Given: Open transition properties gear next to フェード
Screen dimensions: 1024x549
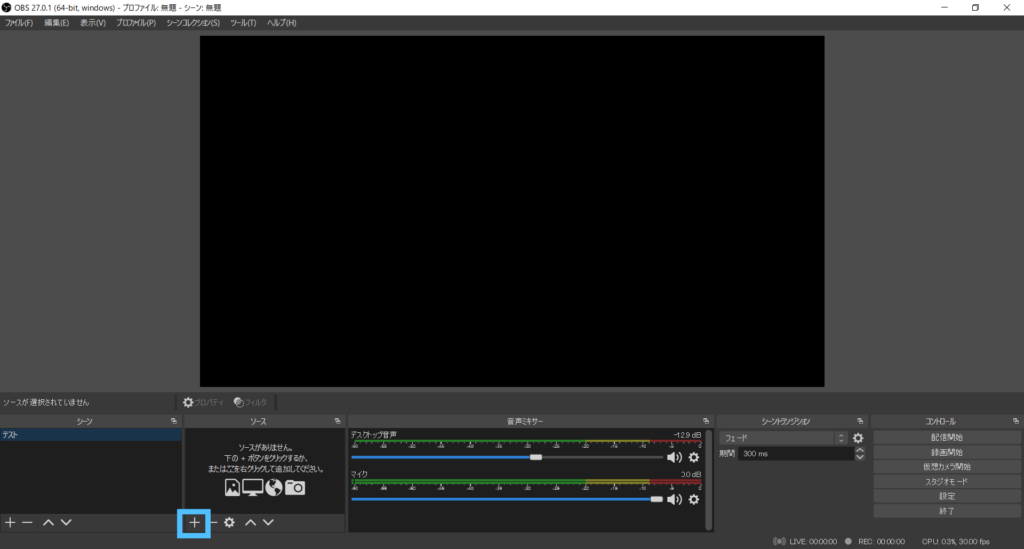Looking at the screenshot, I should (x=857, y=438).
